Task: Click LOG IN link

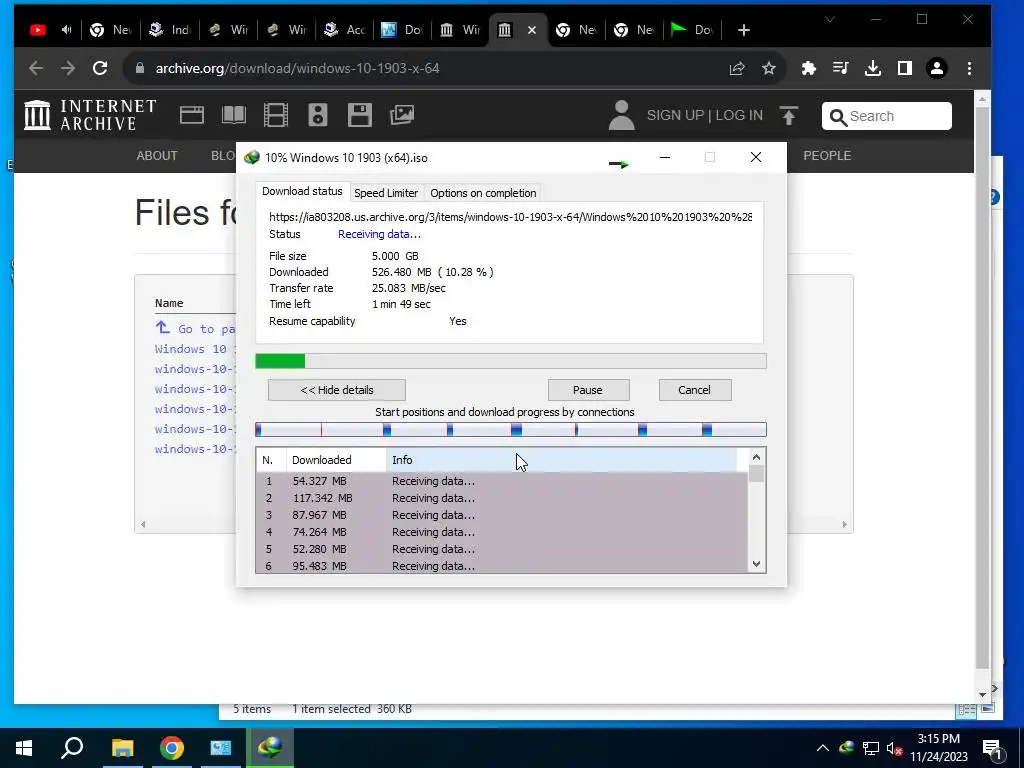Action: pos(739,115)
